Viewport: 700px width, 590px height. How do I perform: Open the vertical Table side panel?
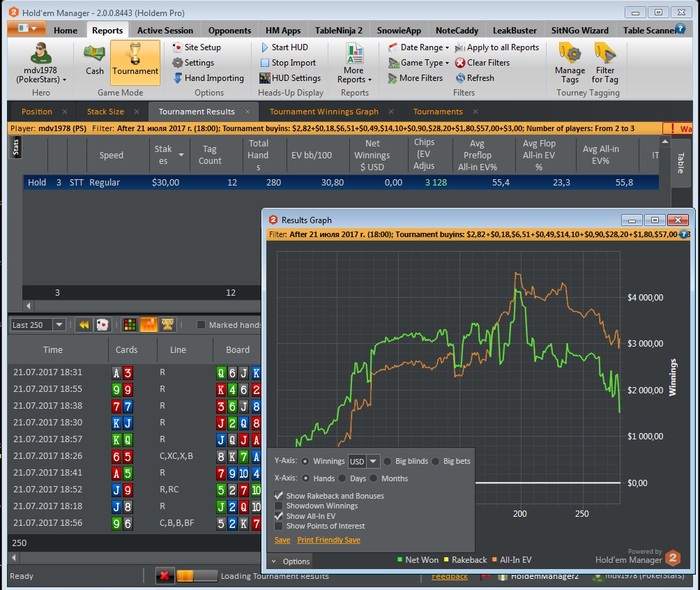tap(680, 163)
